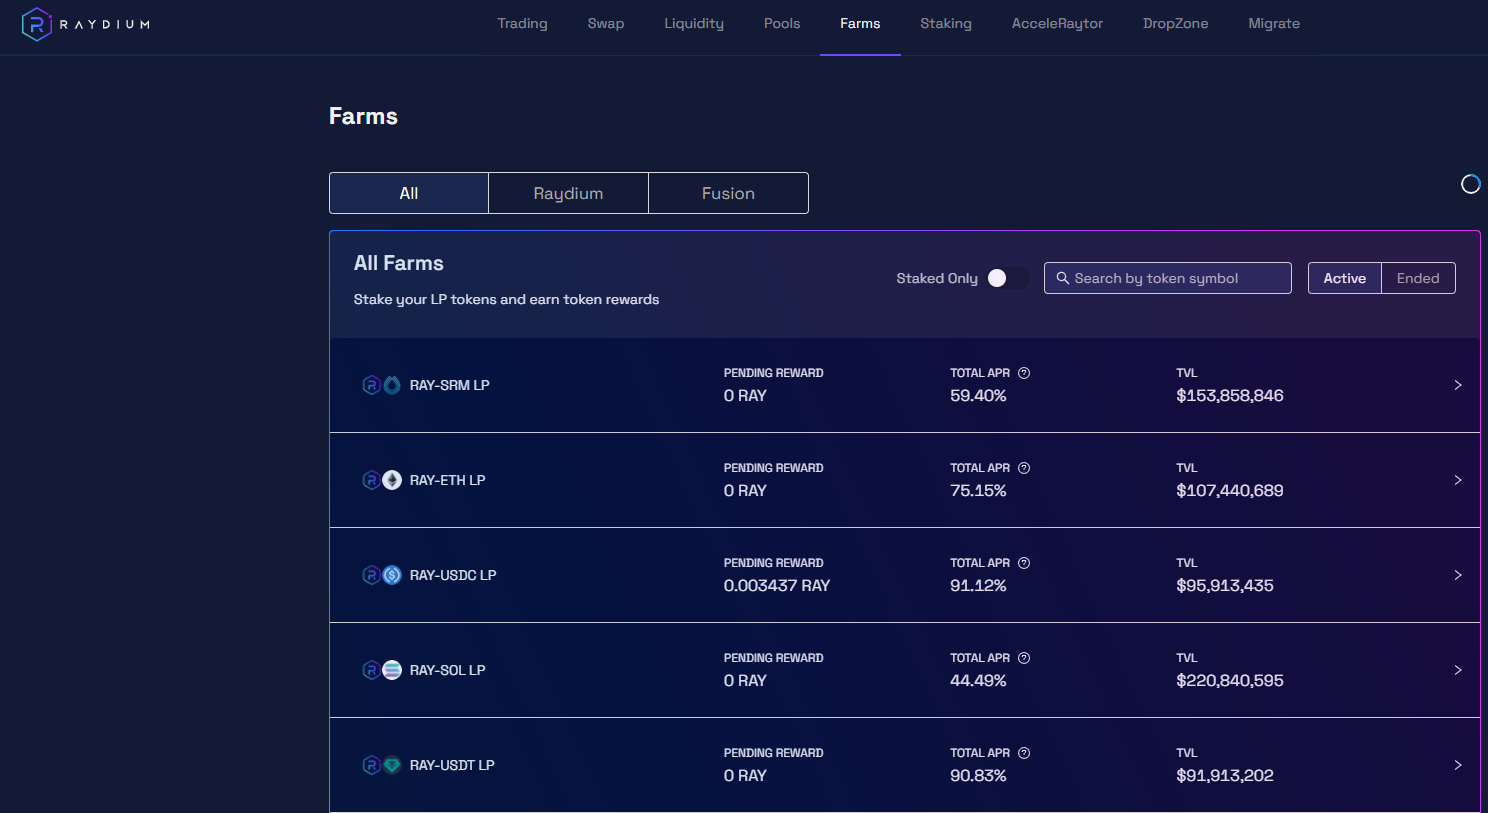
Task: Switch to the Raydium farms tab
Action: [568, 193]
